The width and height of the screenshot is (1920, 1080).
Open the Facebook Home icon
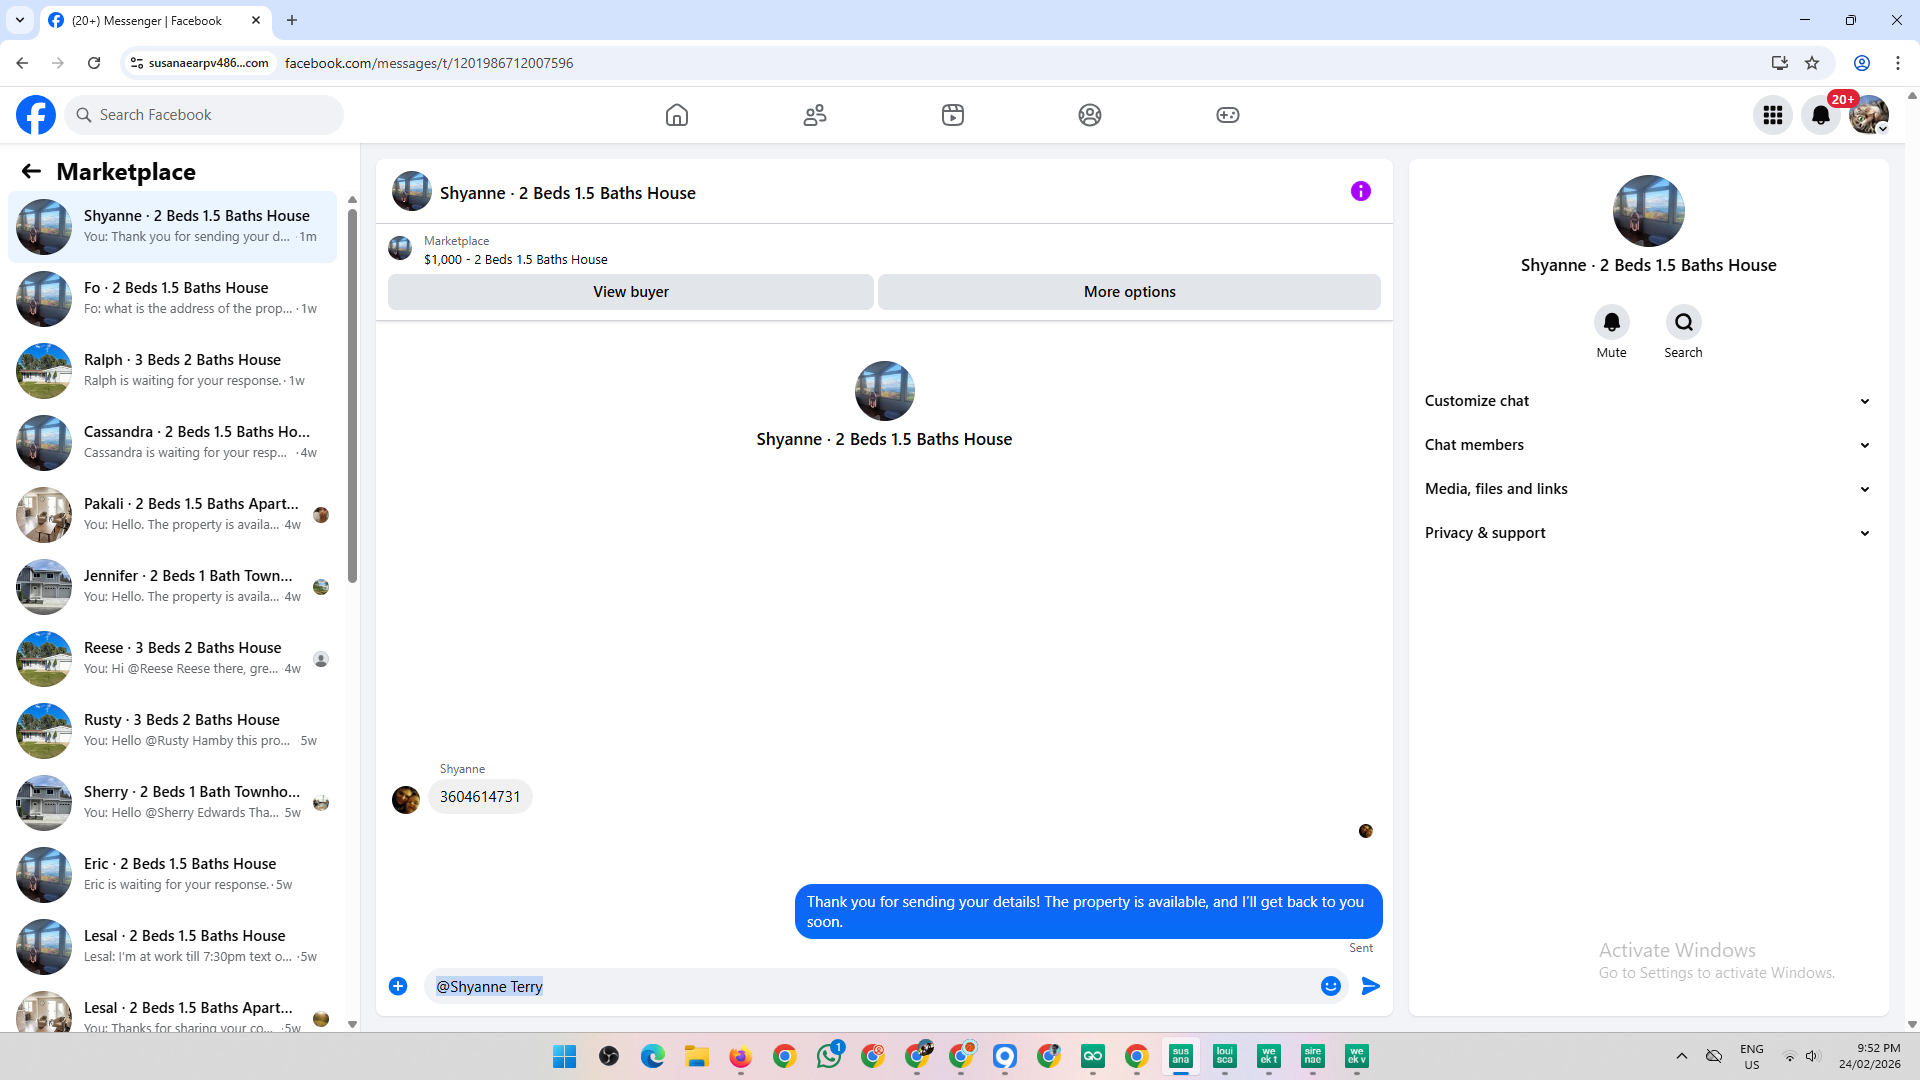tap(677, 115)
